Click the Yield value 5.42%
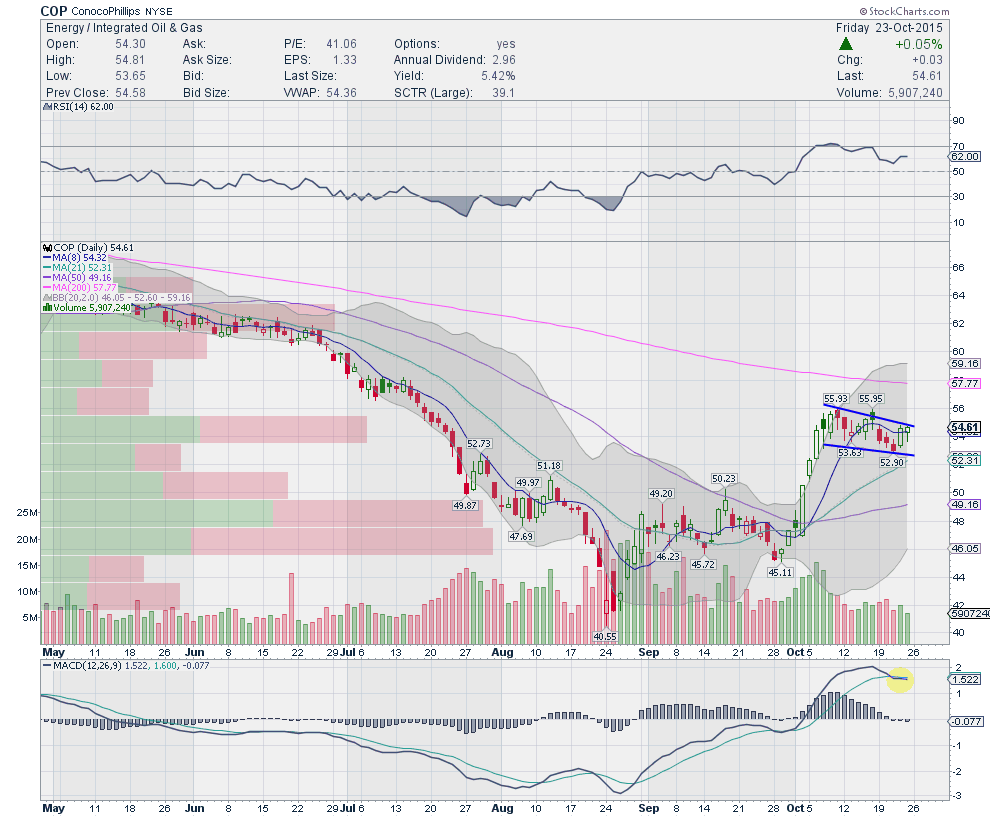990x817 pixels. coord(498,76)
